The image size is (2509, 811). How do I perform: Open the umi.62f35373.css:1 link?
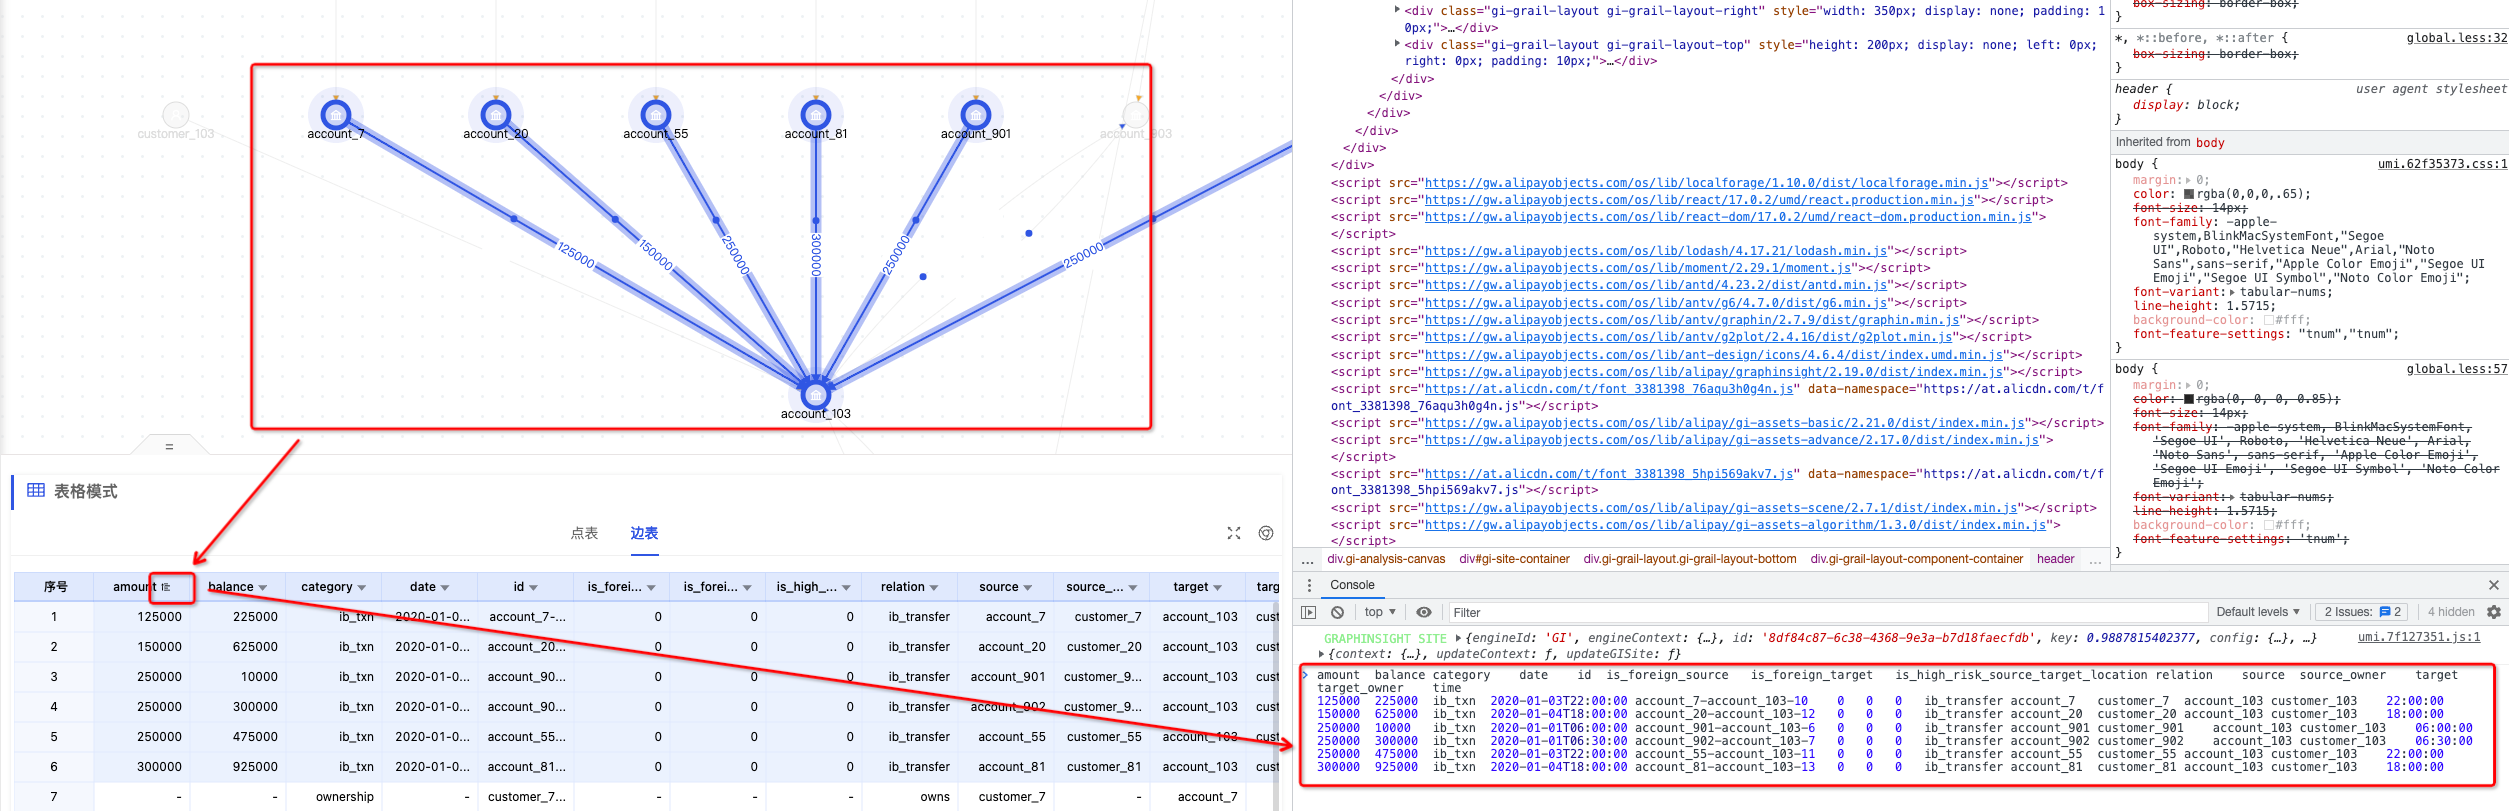(x=2442, y=163)
